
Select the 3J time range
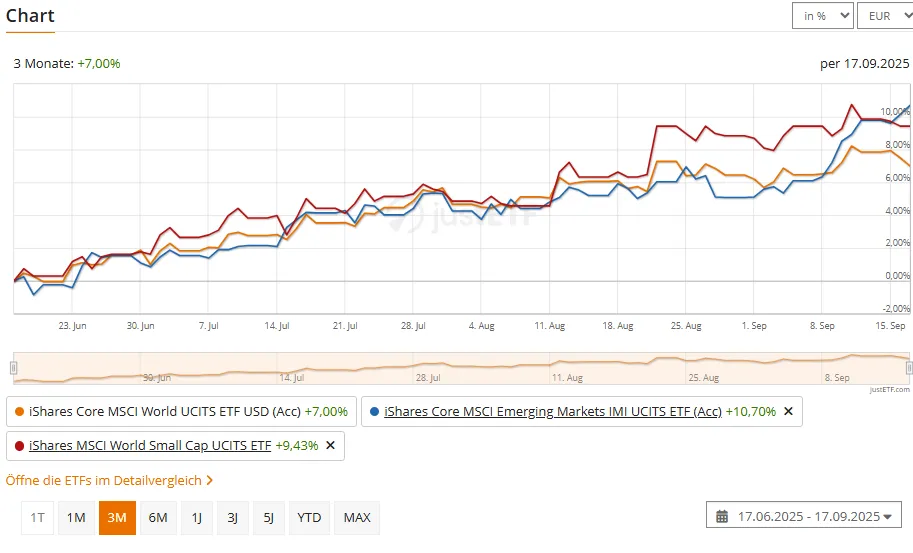pos(232,517)
